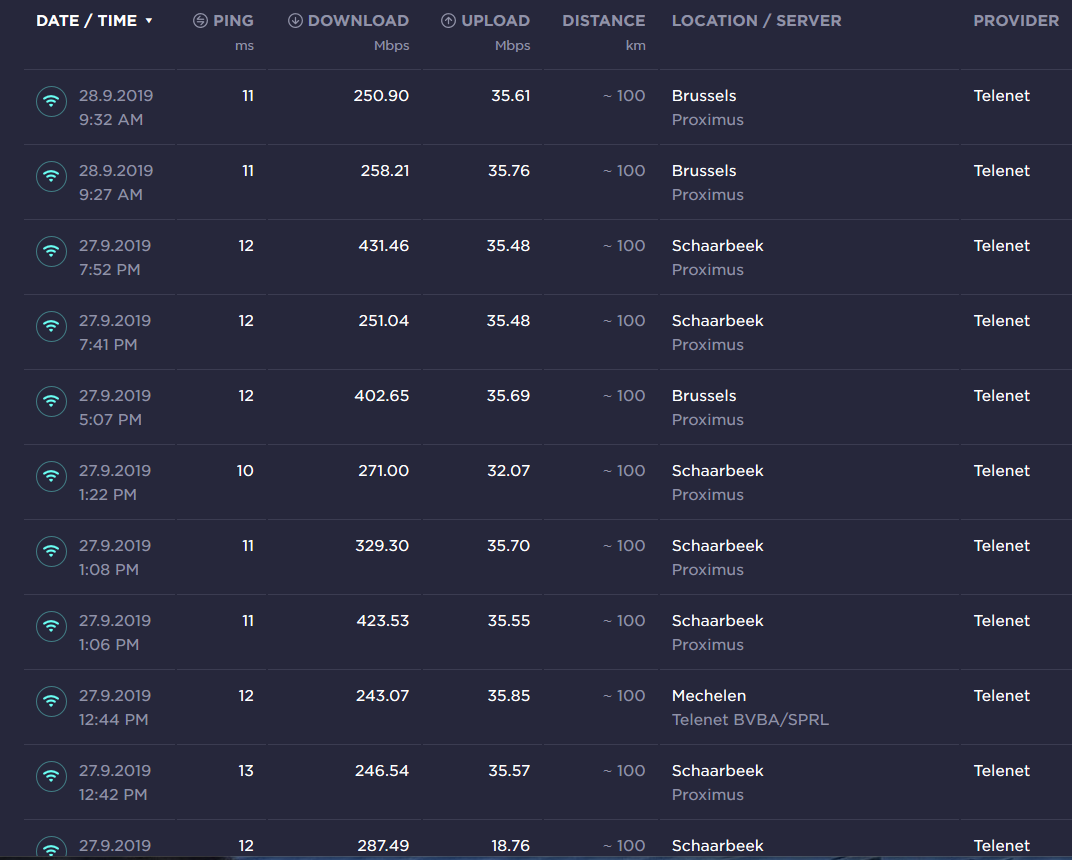Click the Wi-Fi icon for 27.9.2019 7:52 PM result
This screenshot has width=1072, height=860.
(x=51, y=251)
